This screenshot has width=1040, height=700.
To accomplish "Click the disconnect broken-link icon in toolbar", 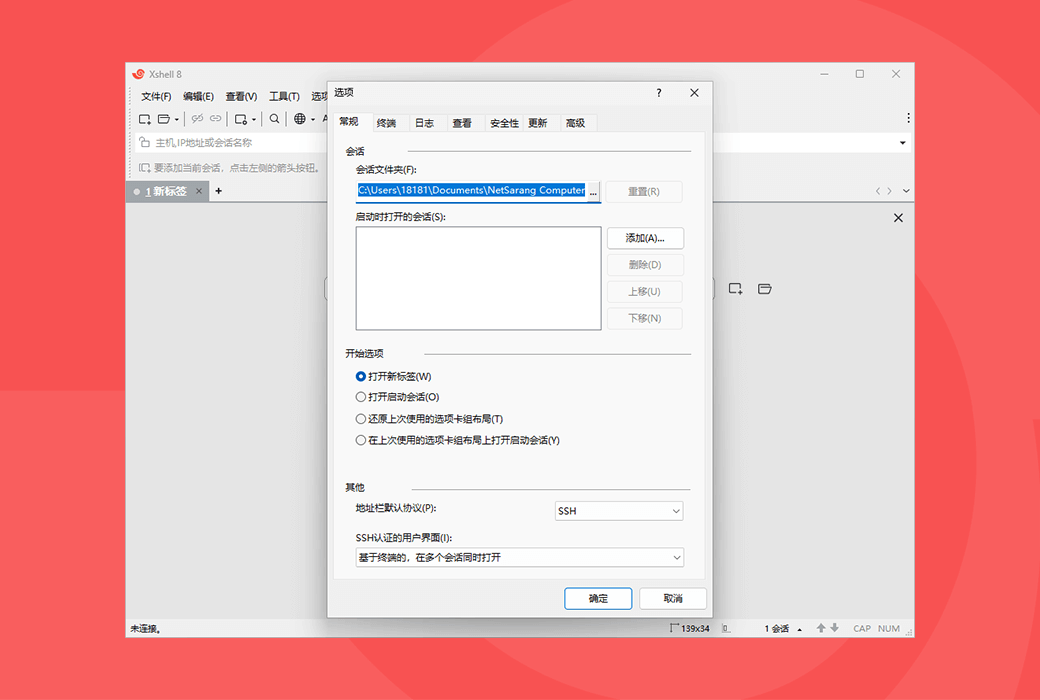I will (197, 119).
